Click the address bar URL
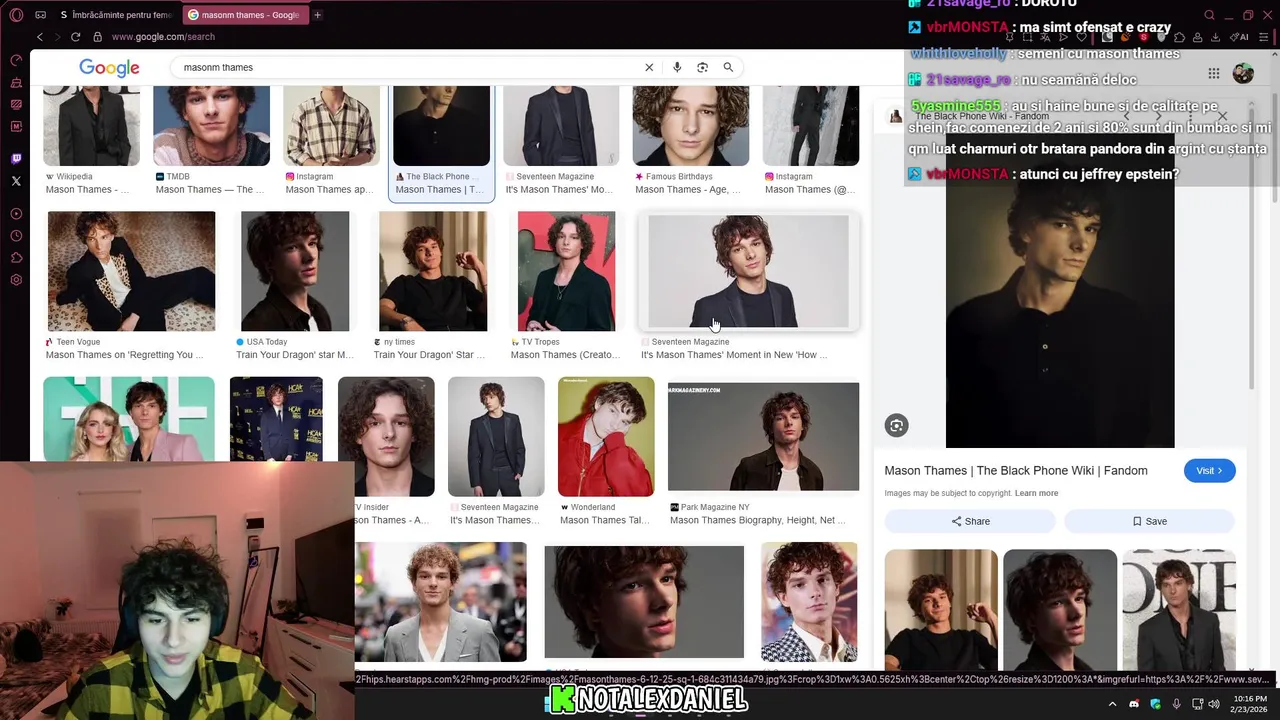 point(163,37)
